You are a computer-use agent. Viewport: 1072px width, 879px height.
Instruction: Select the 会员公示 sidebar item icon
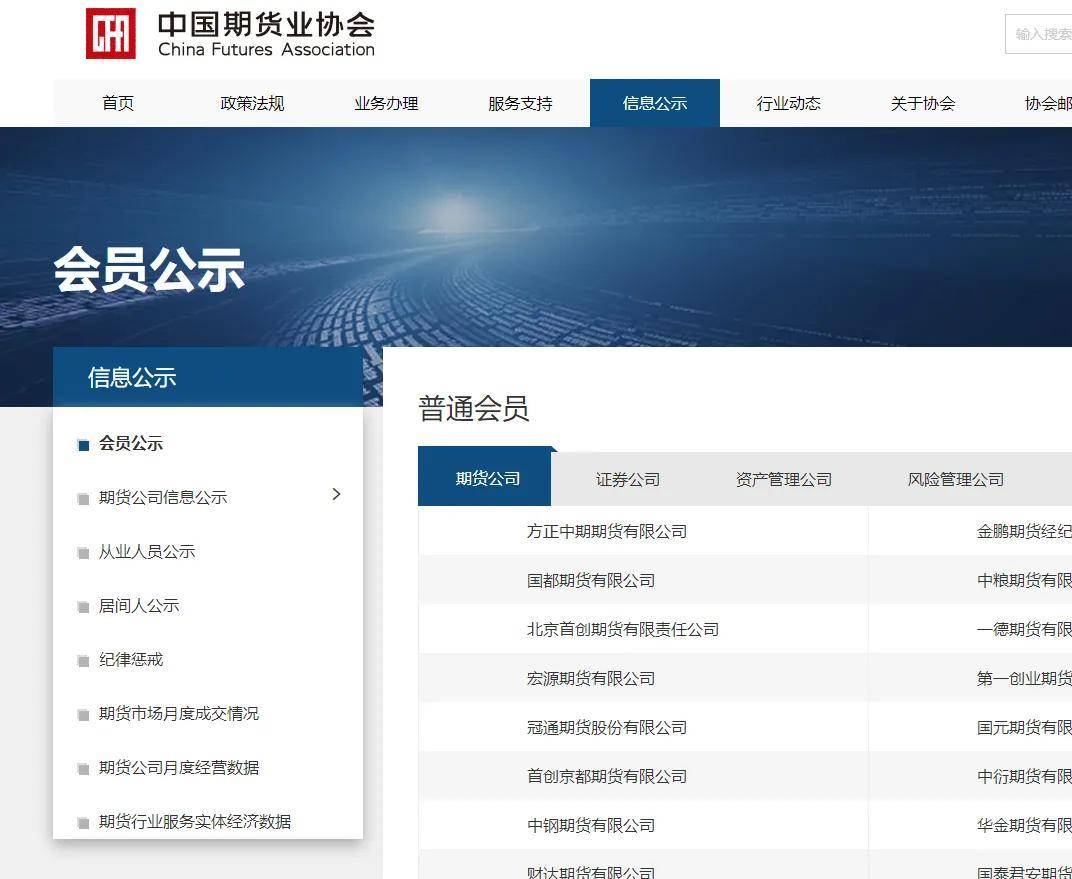pyautogui.click(x=83, y=443)
